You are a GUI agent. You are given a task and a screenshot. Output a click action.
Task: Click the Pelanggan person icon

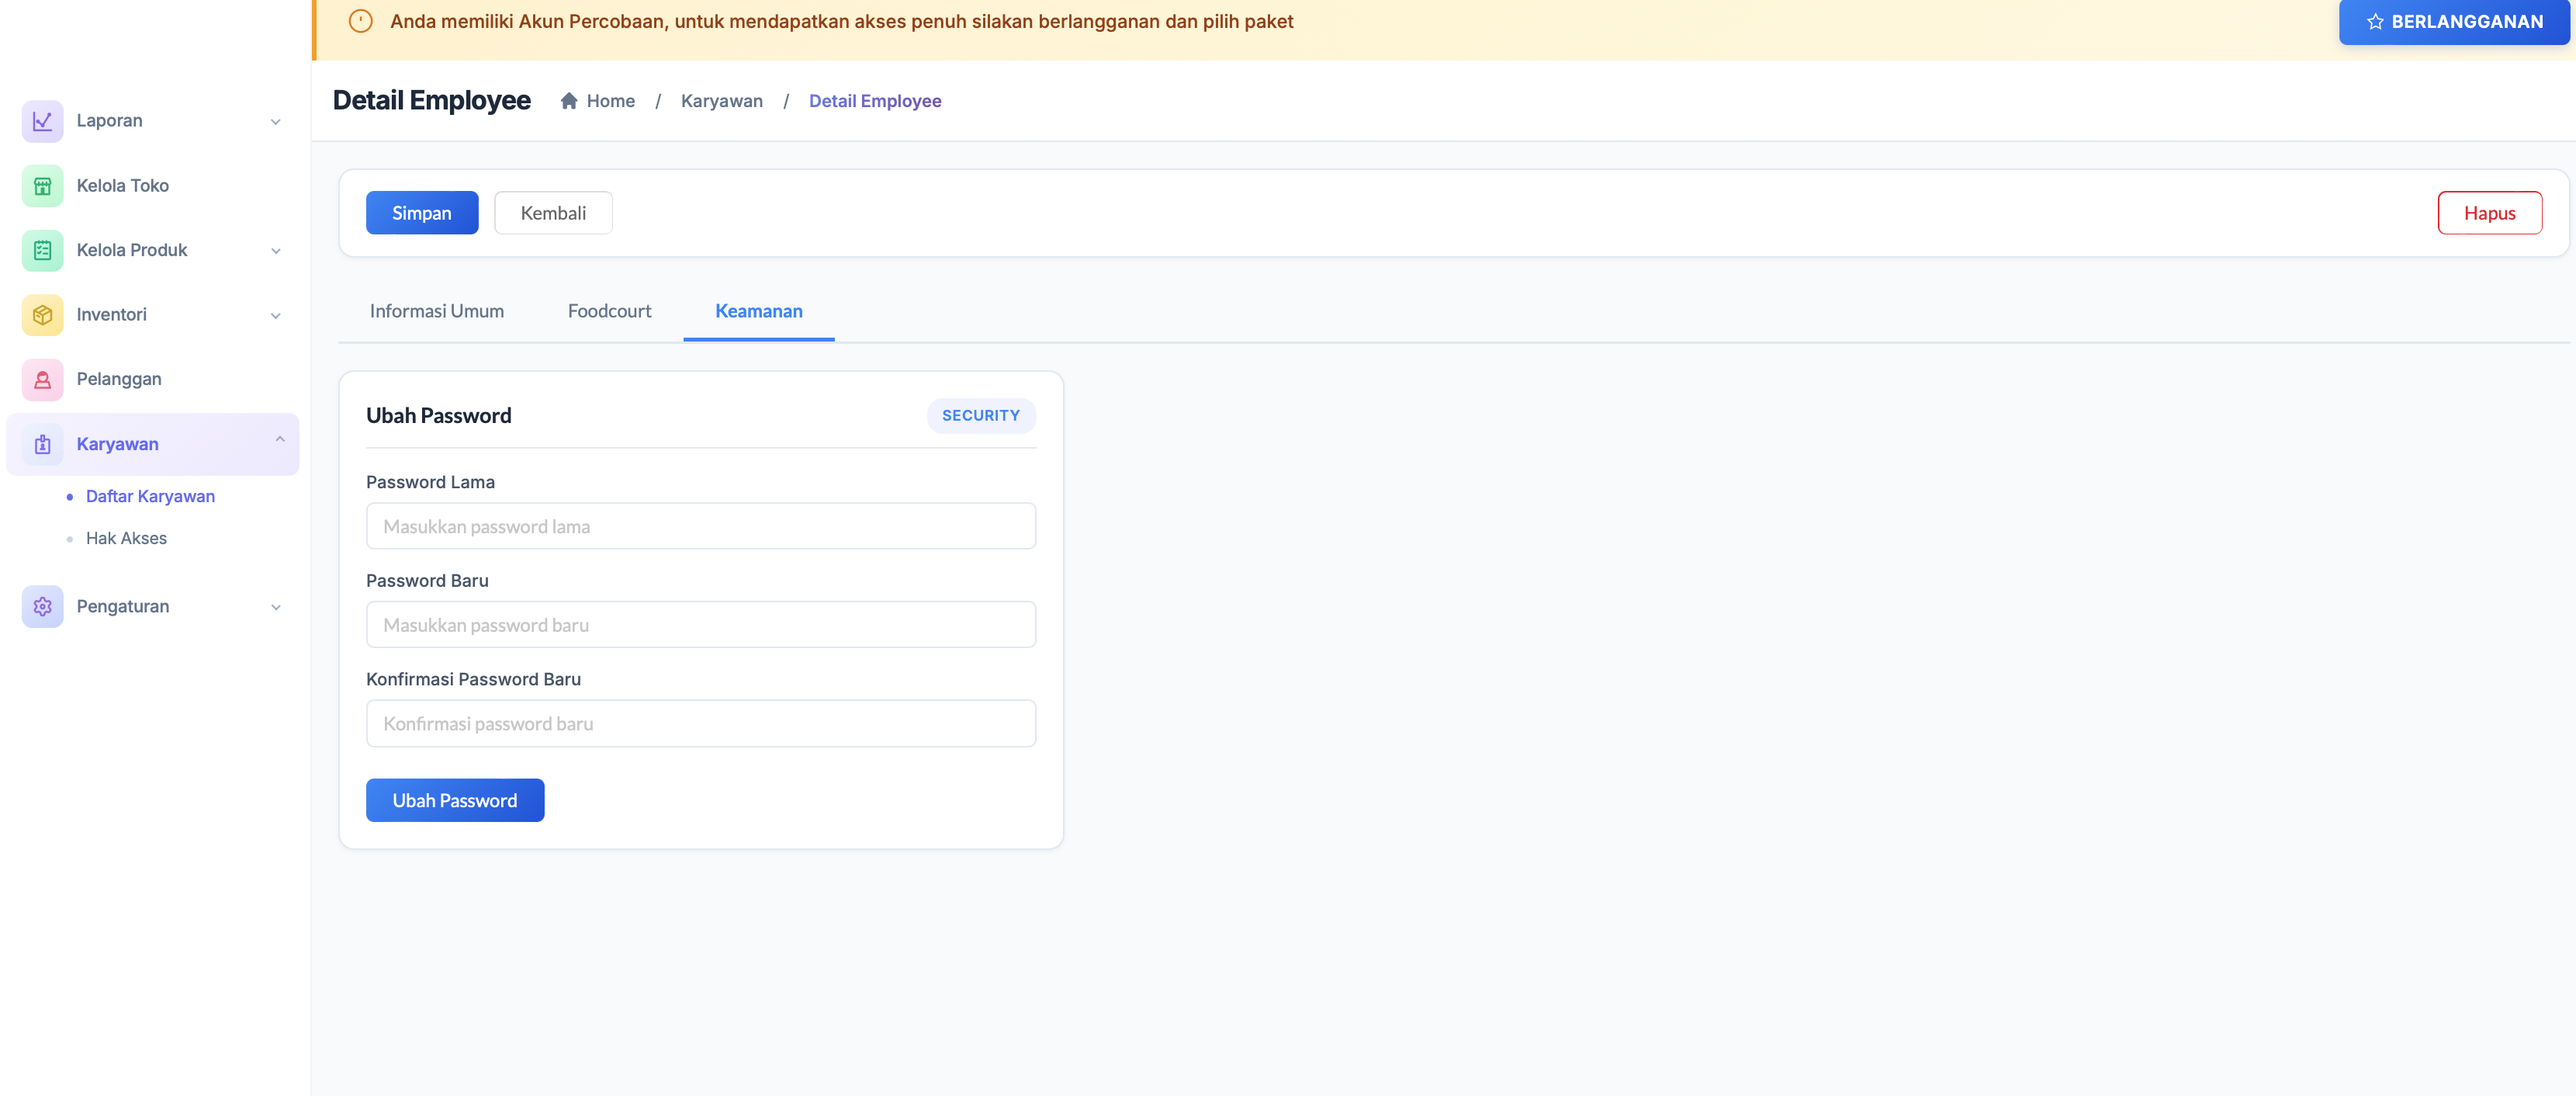point(42,379)
